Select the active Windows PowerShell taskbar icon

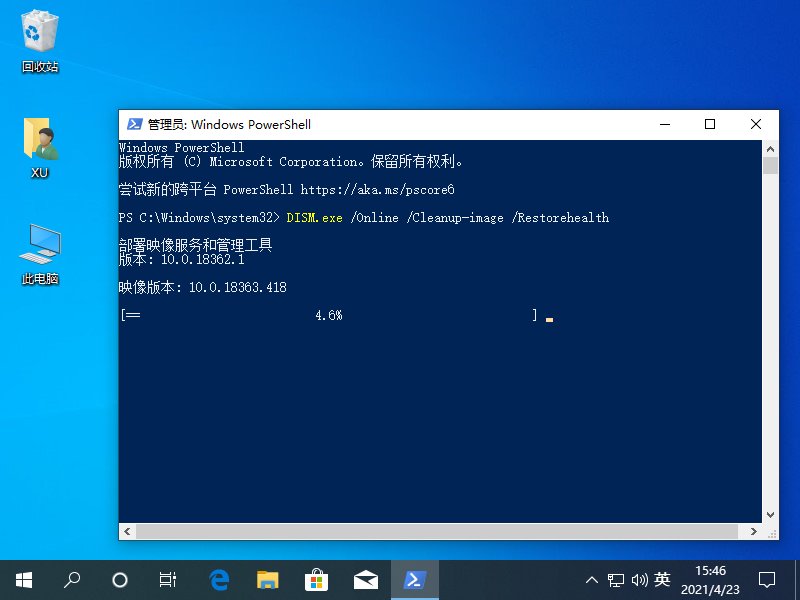click(415, 580)
